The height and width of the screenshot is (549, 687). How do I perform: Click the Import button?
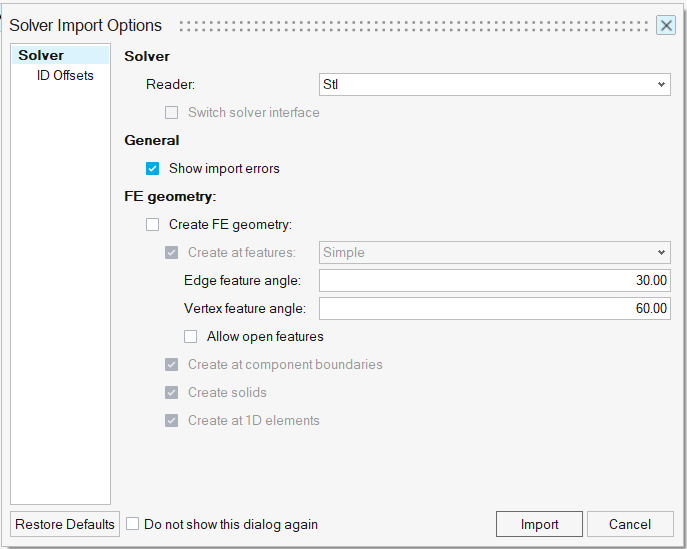(x=539, y=524)
